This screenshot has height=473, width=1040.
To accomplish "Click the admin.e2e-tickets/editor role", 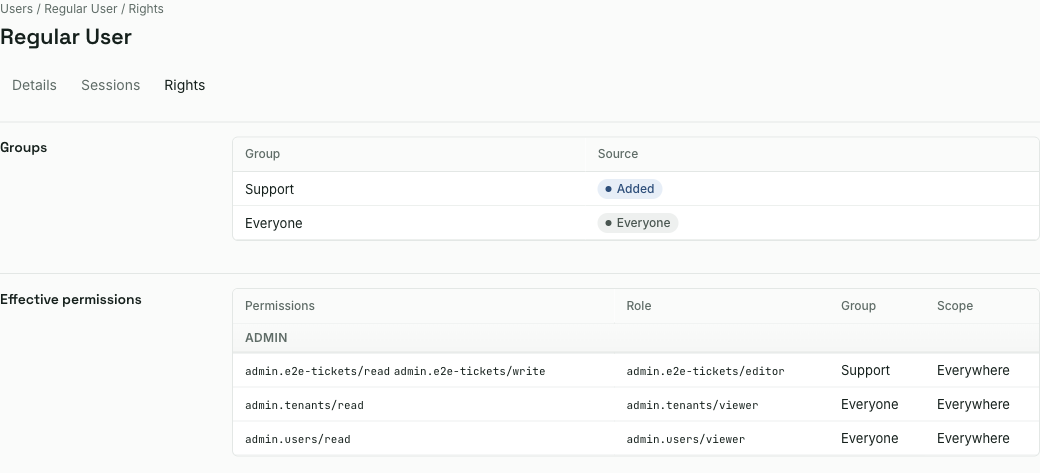I will click(705, 372).
